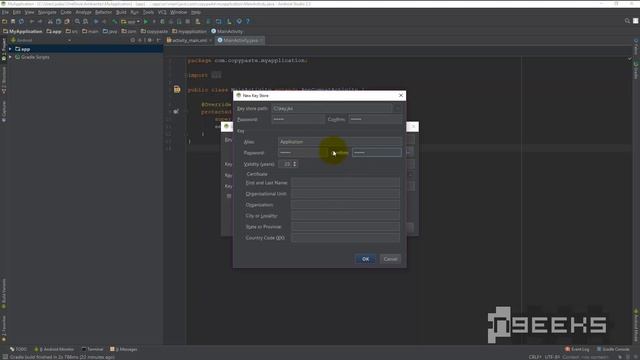The height and width of the screenshot is (360, 640).
Task: Click the Paste toolbar icon
Action: [x=67, y=21]
